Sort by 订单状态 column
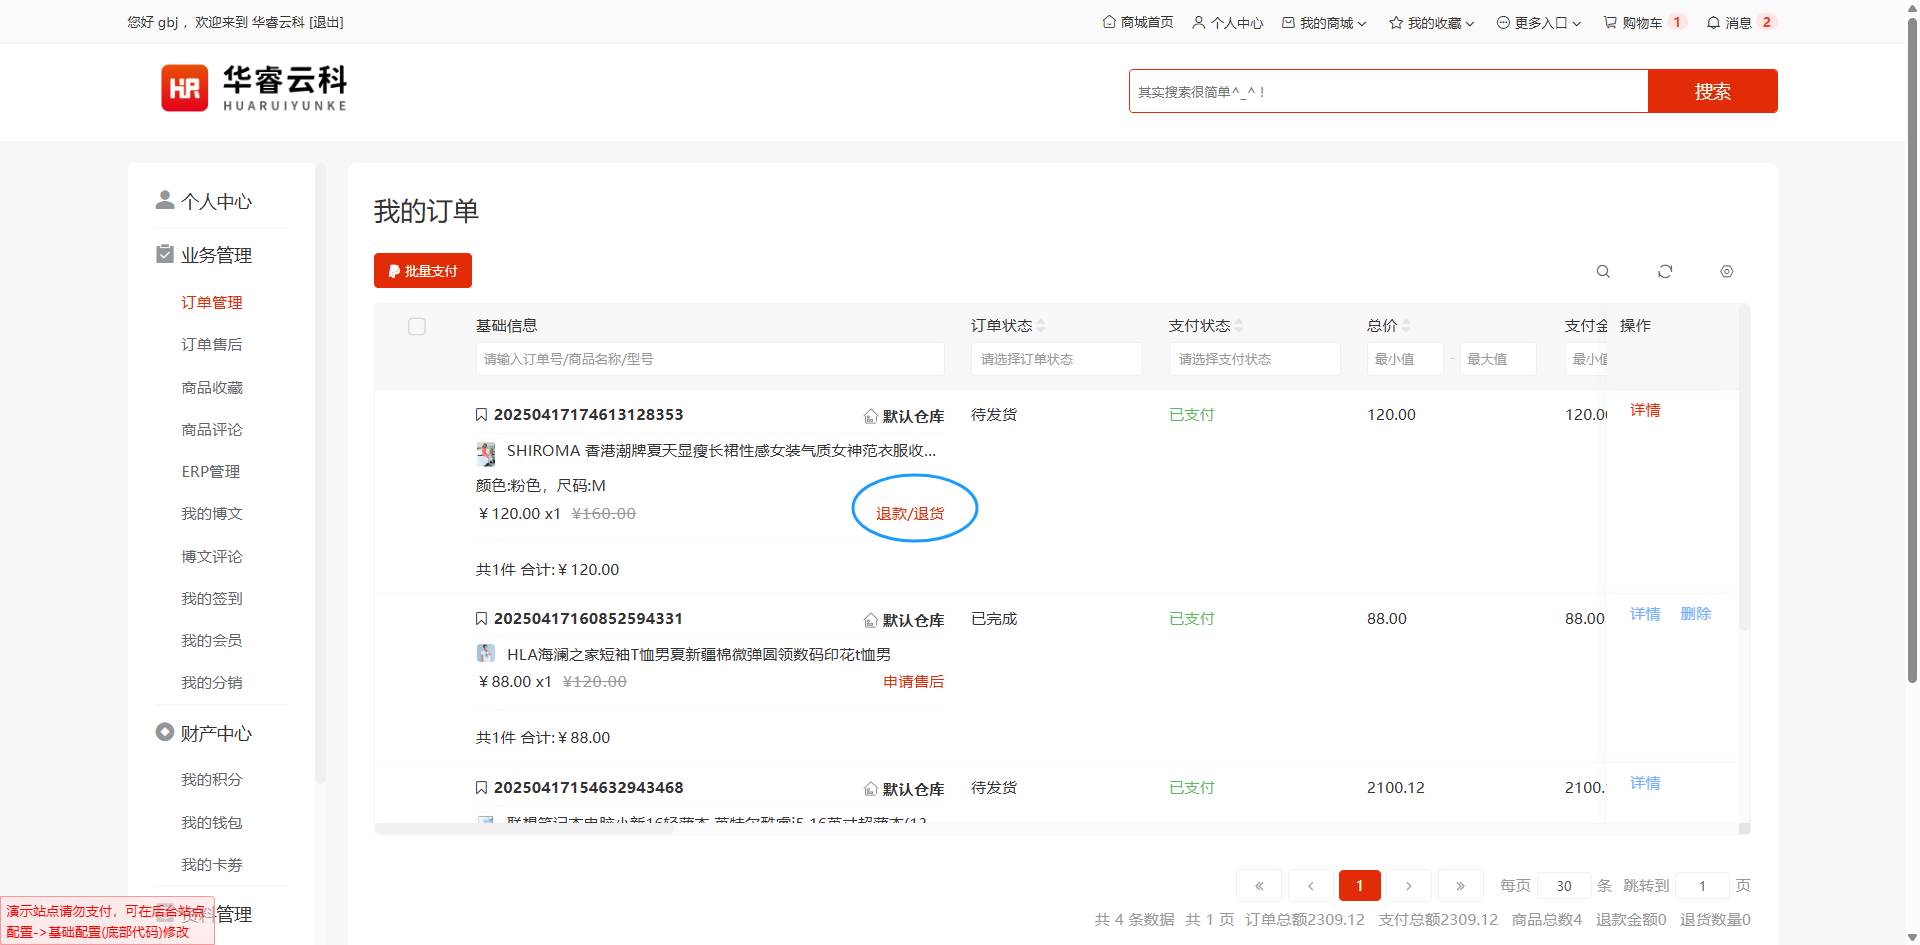The height and width of the screenshot is (945, 1920). pos(1041,326)
